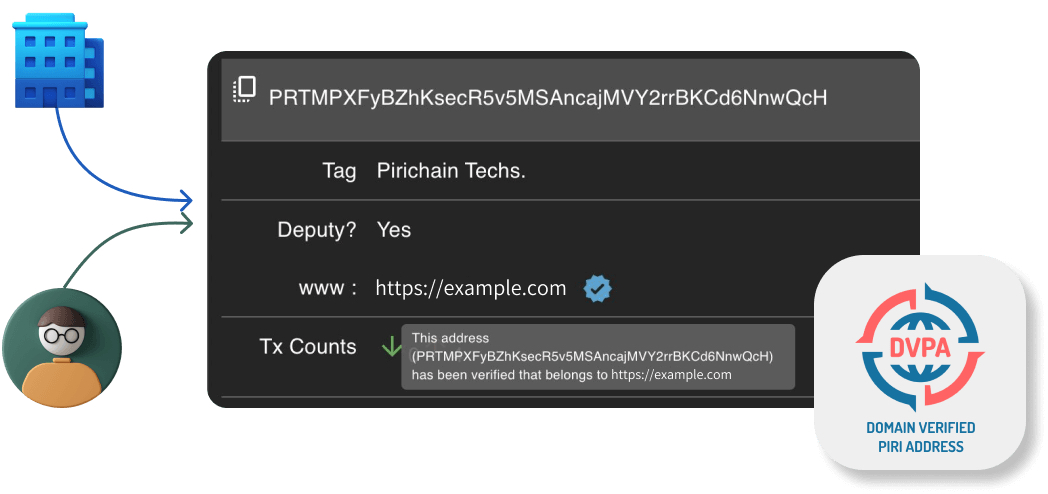Screen dimensions: 1048x494
Task: Click the blue office building icon
Action: click(57, 60)
